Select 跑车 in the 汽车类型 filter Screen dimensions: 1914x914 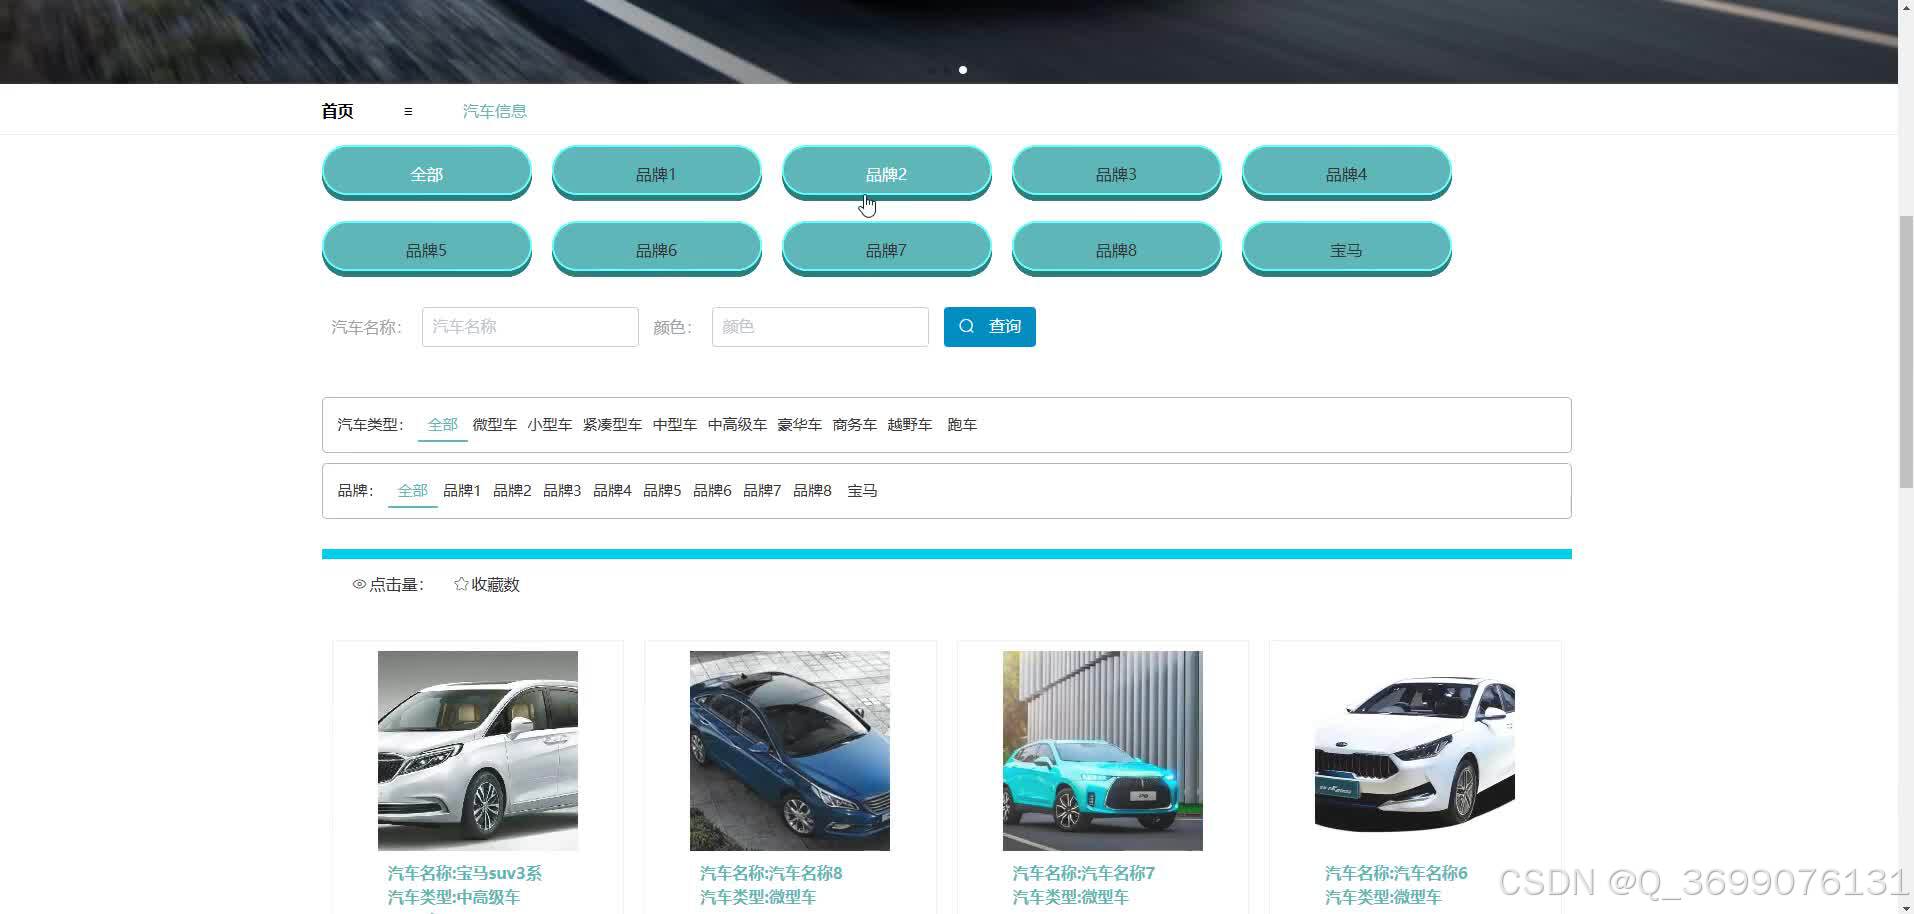[x=961, y=424]
